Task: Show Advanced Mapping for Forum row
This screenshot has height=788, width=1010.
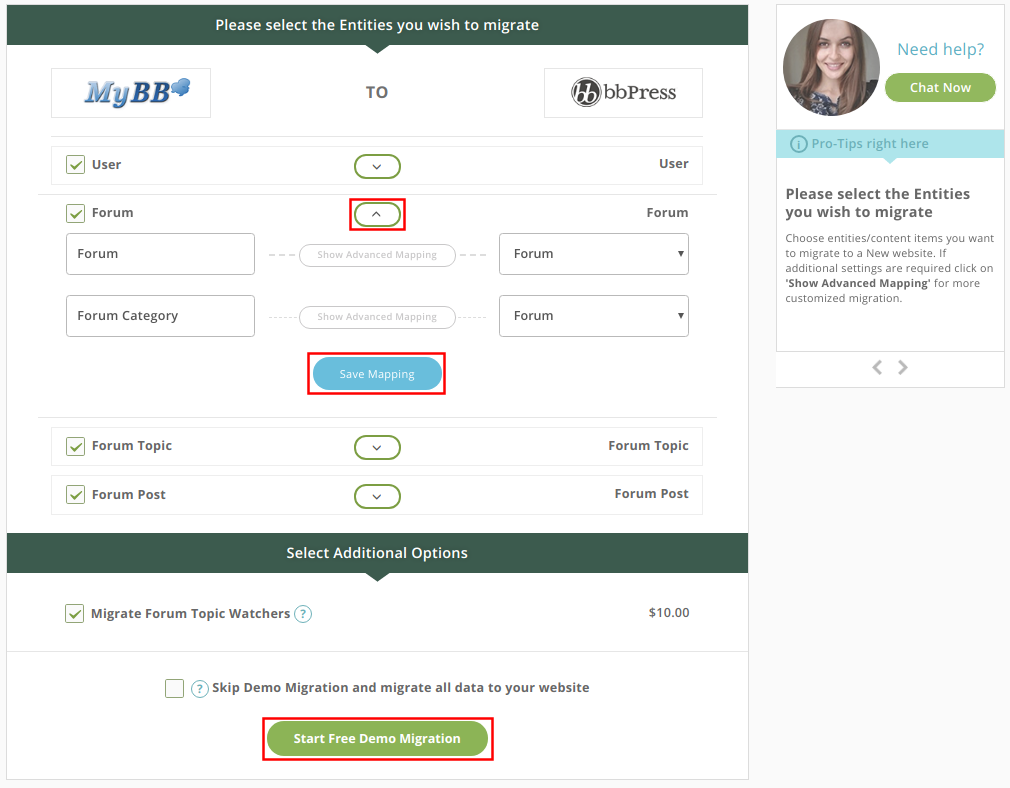Action: coord(377,255)
